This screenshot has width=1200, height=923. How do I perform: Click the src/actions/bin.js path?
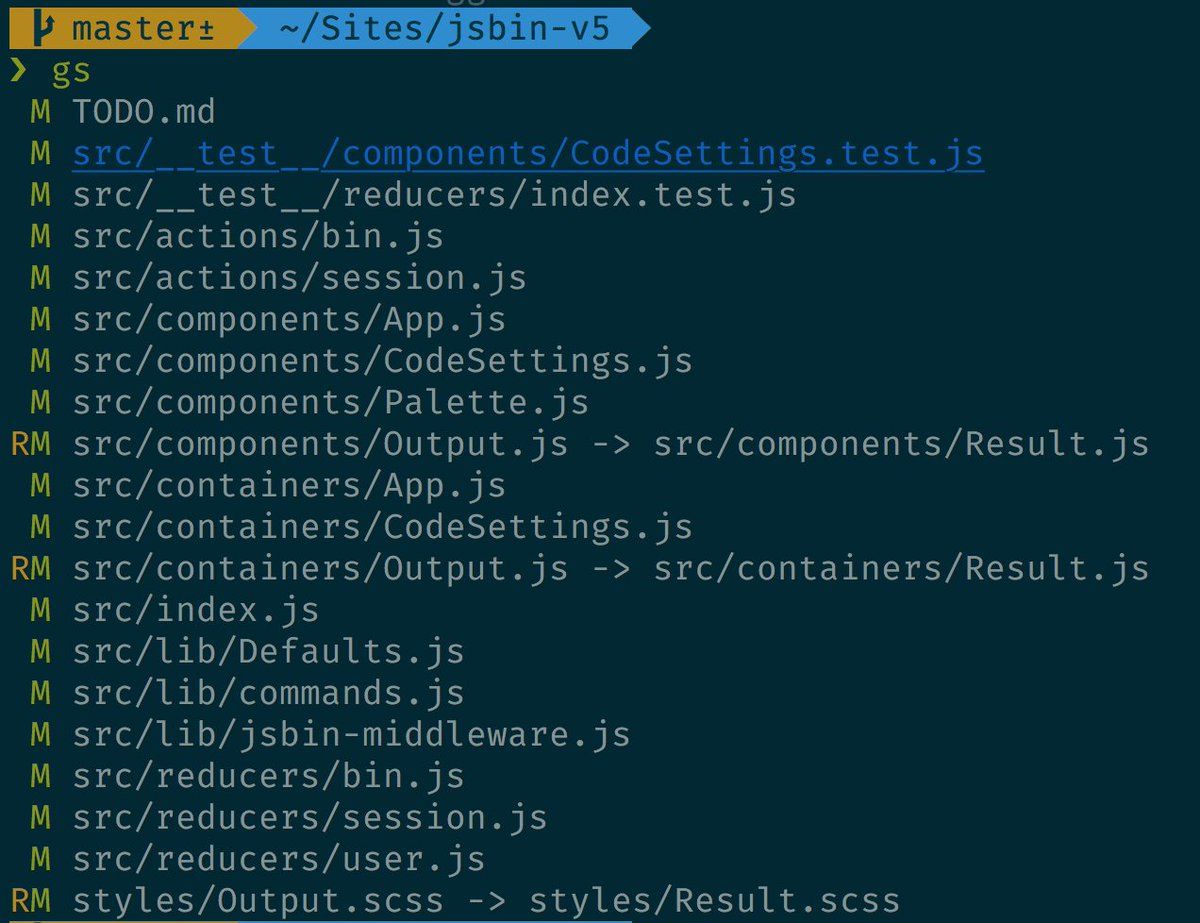258,236
